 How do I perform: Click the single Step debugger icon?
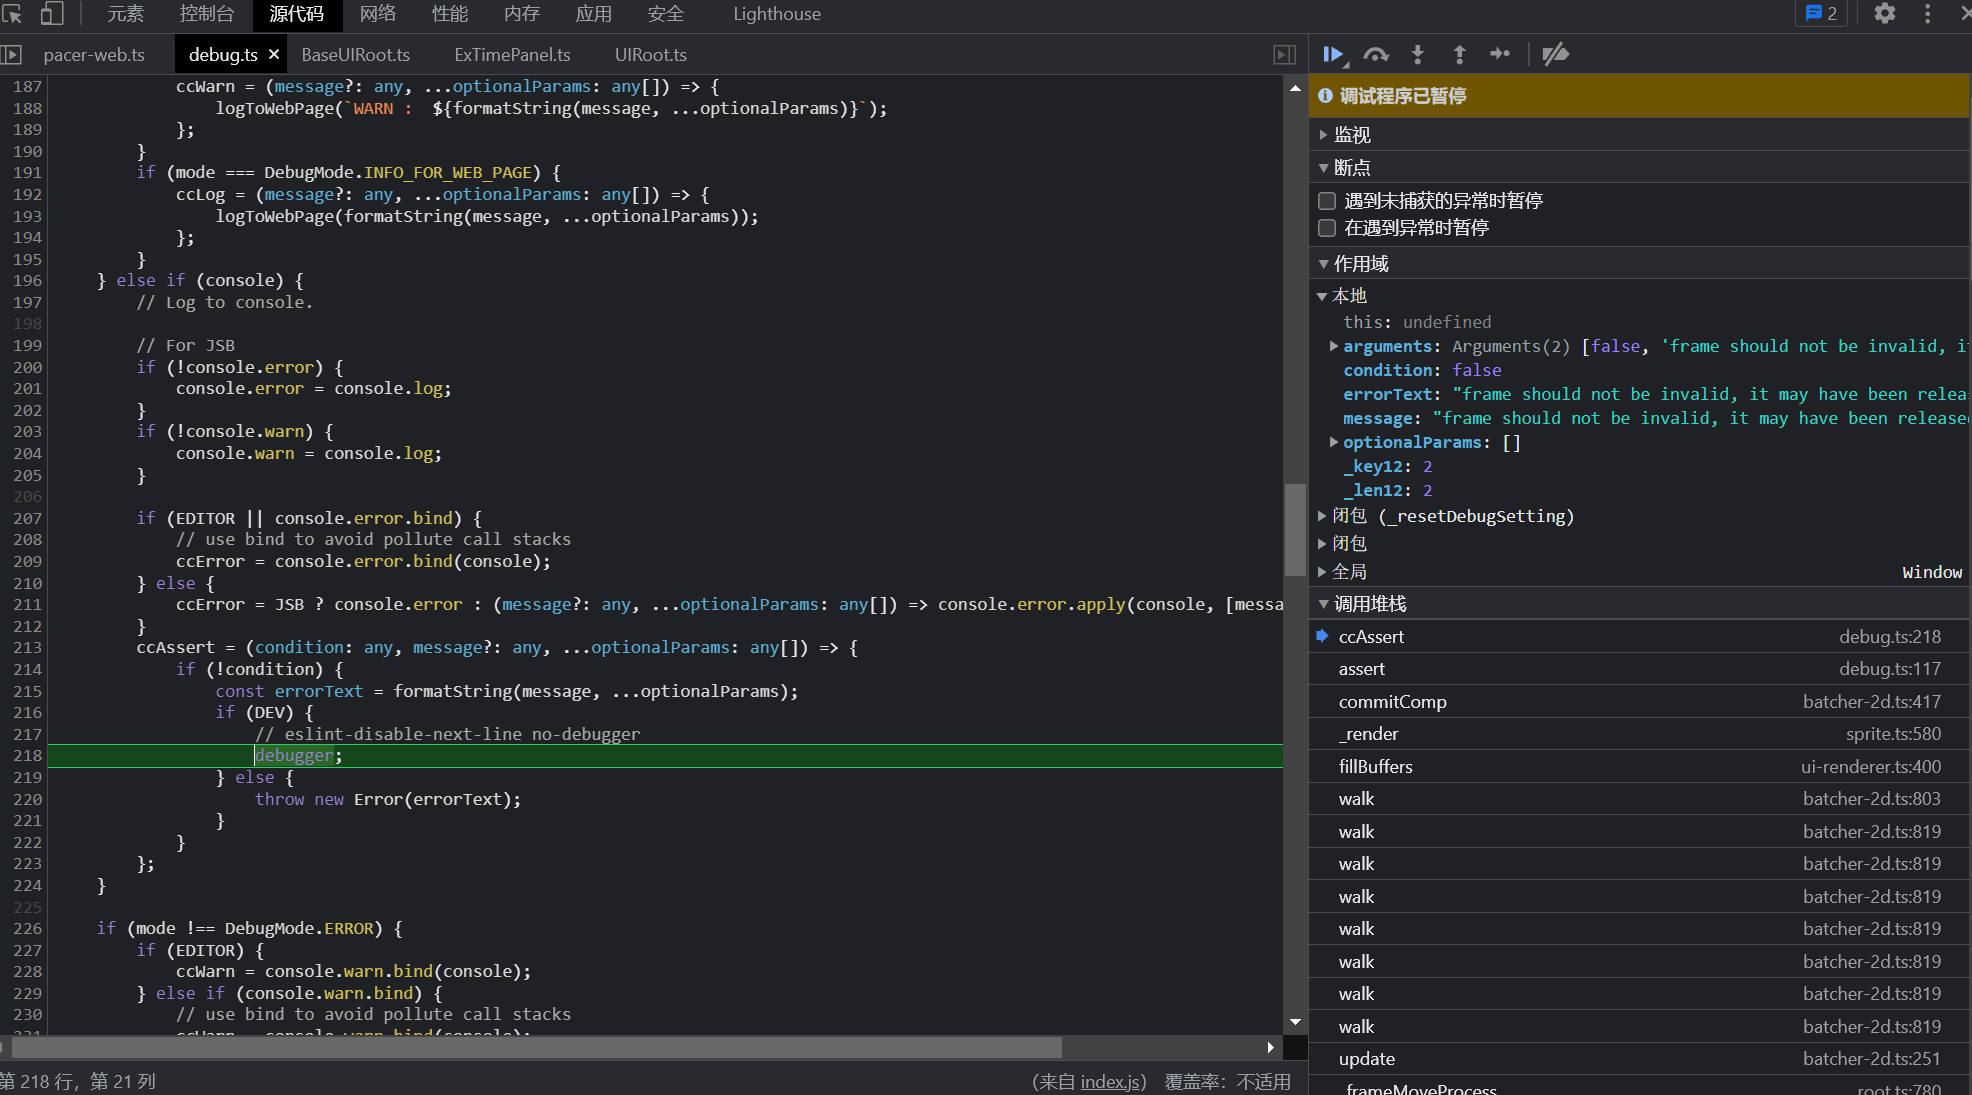pyautogui.click(x=1500, y=54)
